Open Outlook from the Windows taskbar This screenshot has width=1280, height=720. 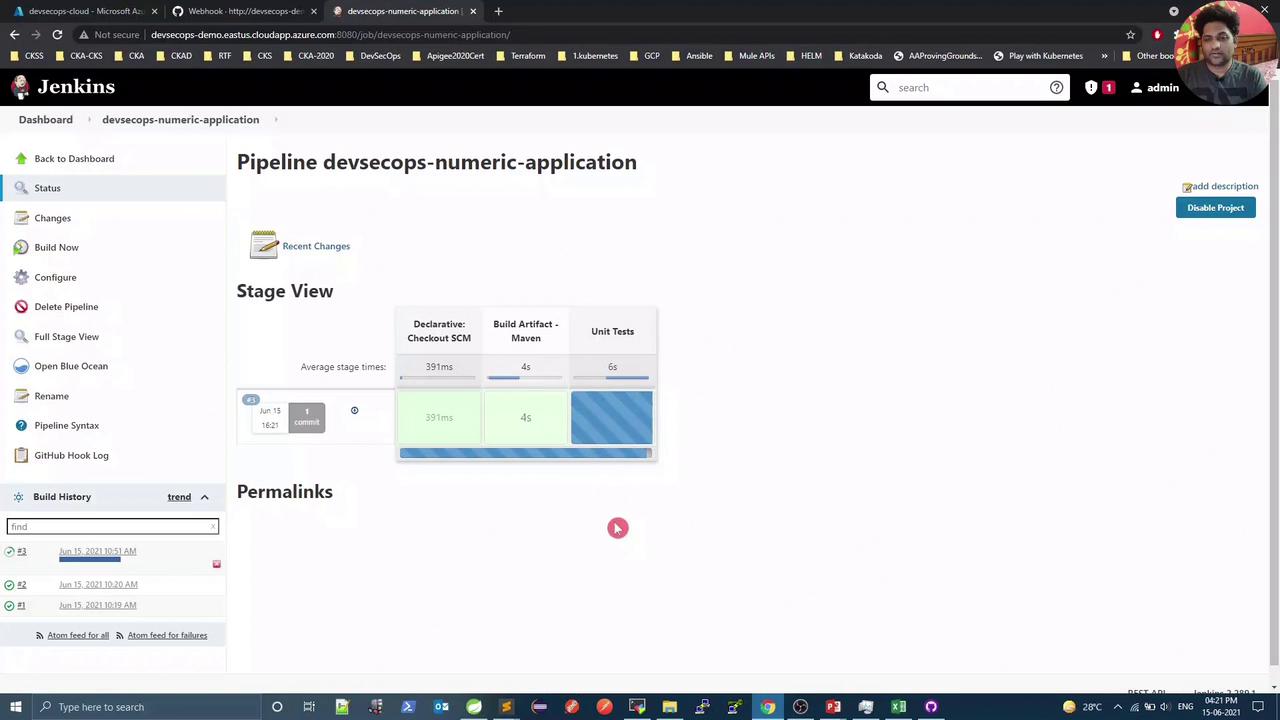click(x=441, y=707)
